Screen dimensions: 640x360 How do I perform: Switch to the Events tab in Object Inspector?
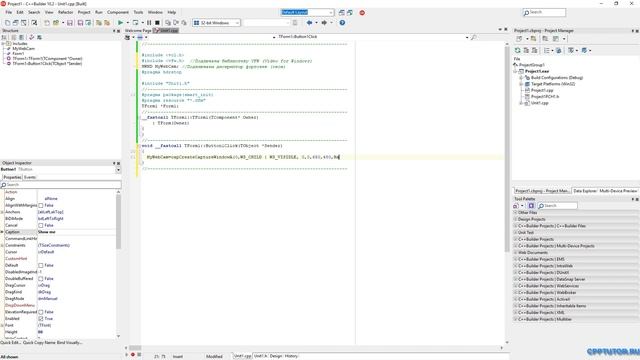[30, 178]
